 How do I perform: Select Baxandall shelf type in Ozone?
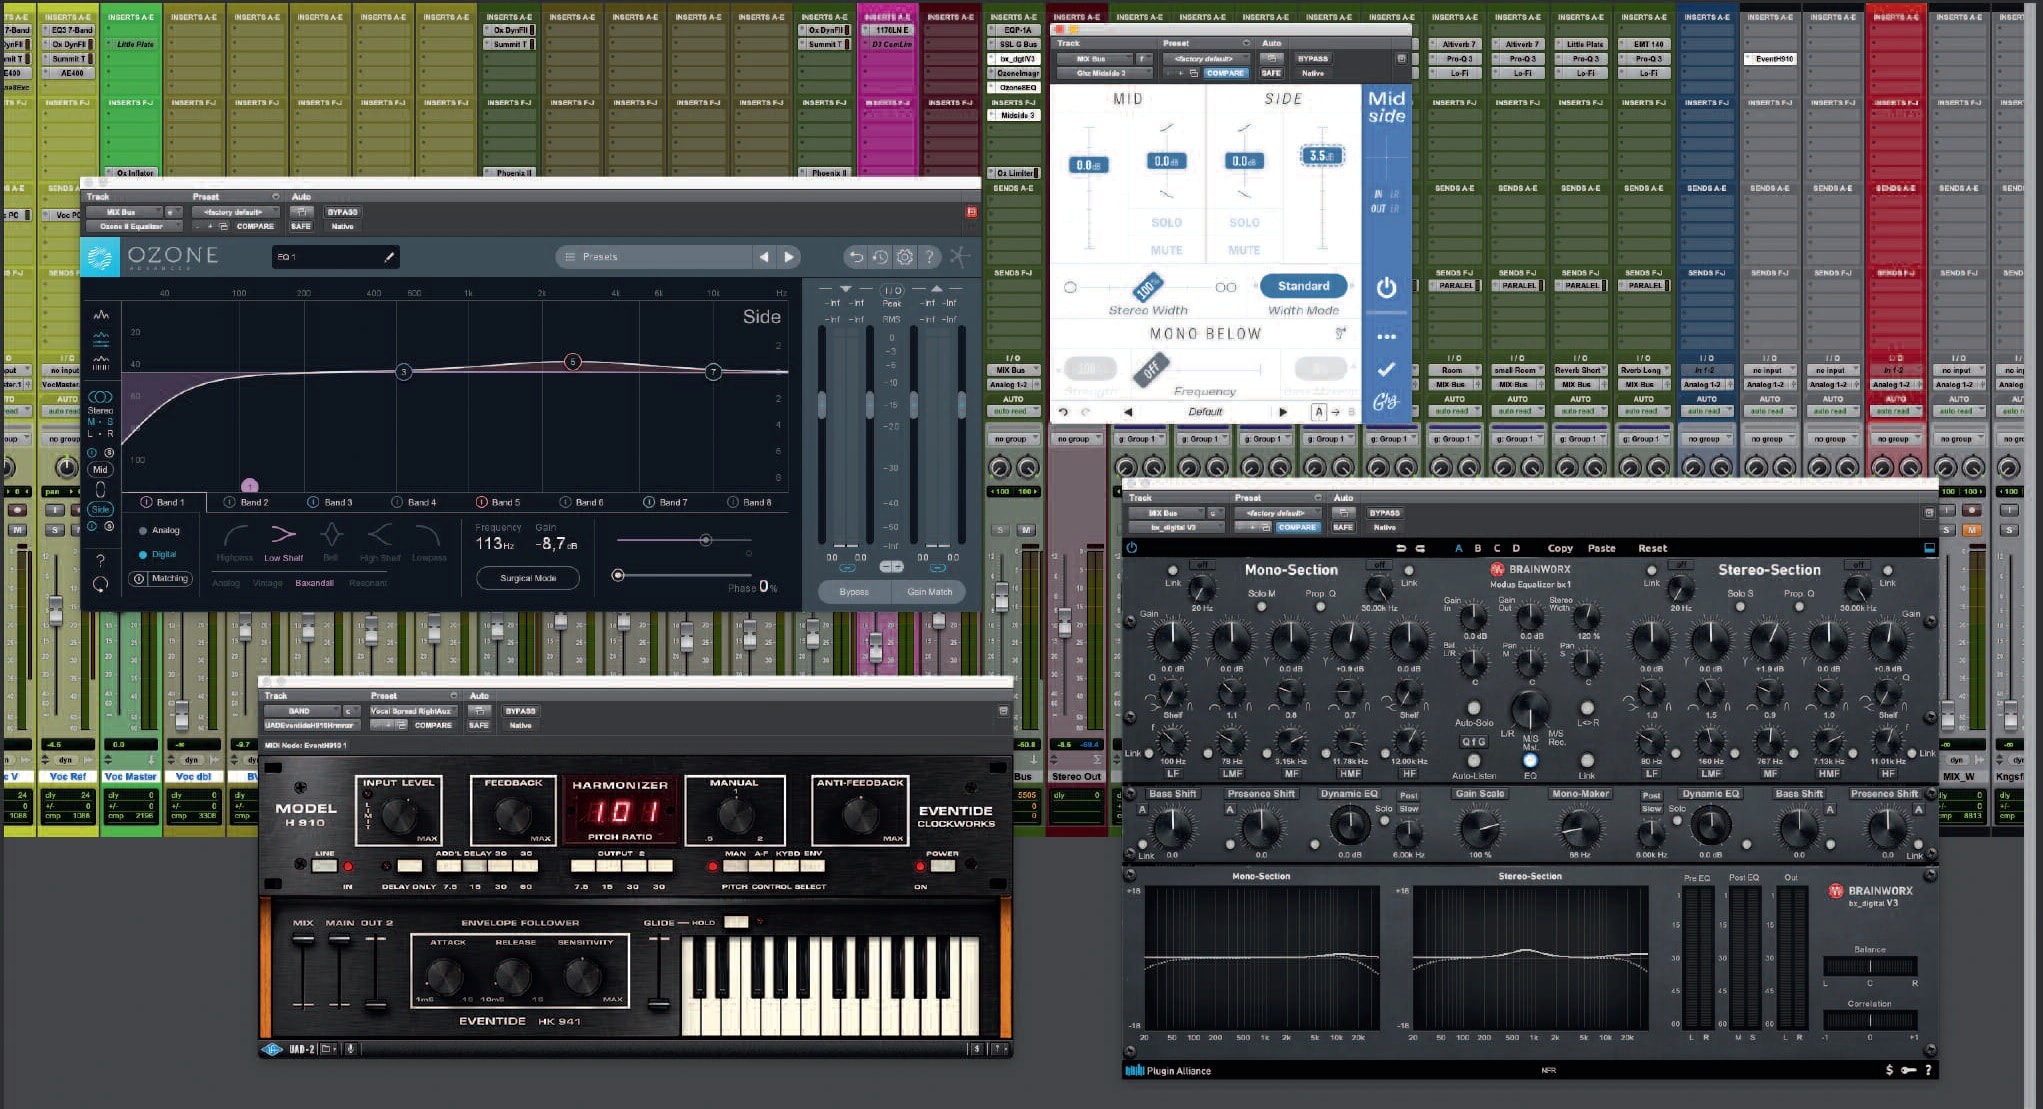[x=314, y=583]
